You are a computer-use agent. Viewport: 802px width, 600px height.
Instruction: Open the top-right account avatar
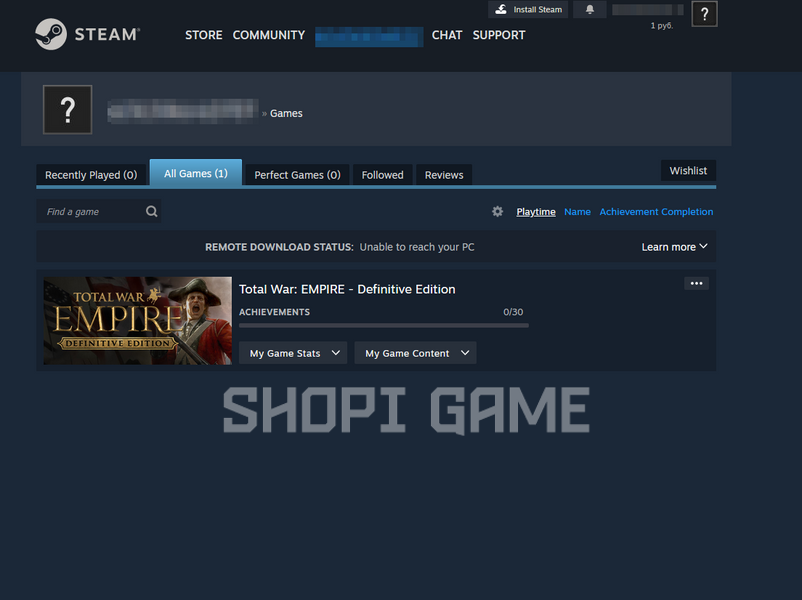coord(704,14)
